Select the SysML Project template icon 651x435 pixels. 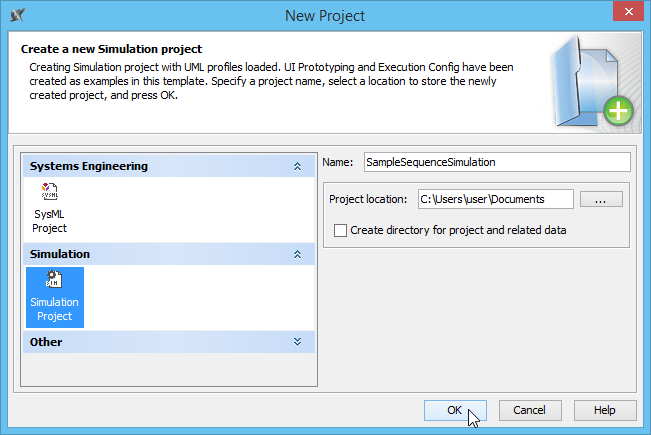point(49,208)
